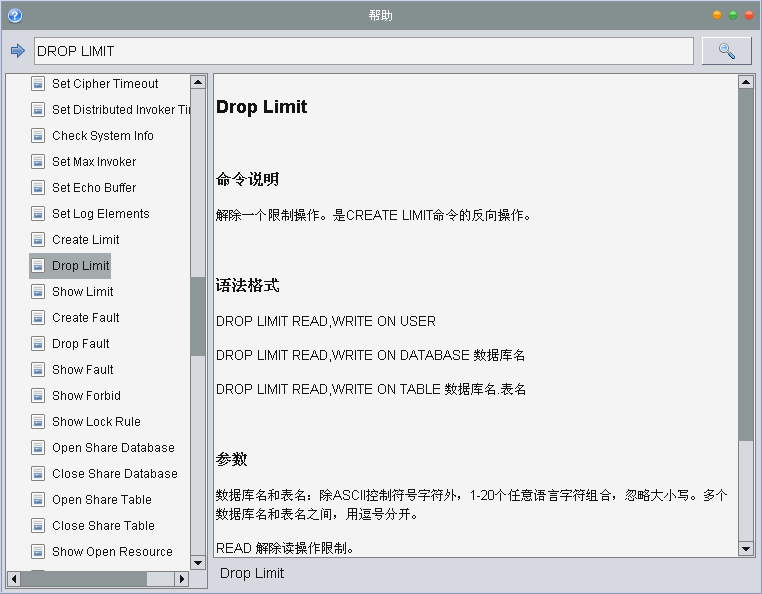Click the page icon next to Set Cipher Timeout
The height and width of the screenshot is (594, 762).
tap(38, 84)
